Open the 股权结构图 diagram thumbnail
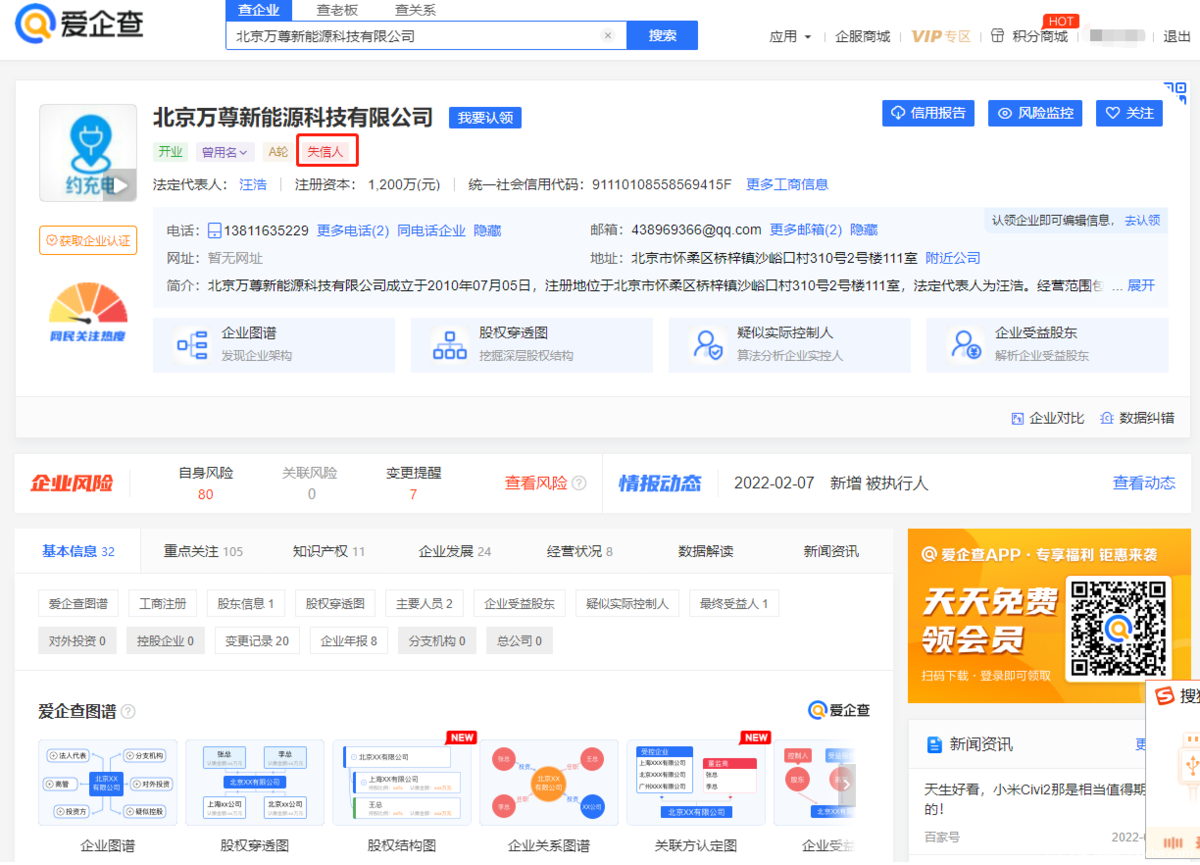Viewport: 1200px width, 865px height. 401,783
